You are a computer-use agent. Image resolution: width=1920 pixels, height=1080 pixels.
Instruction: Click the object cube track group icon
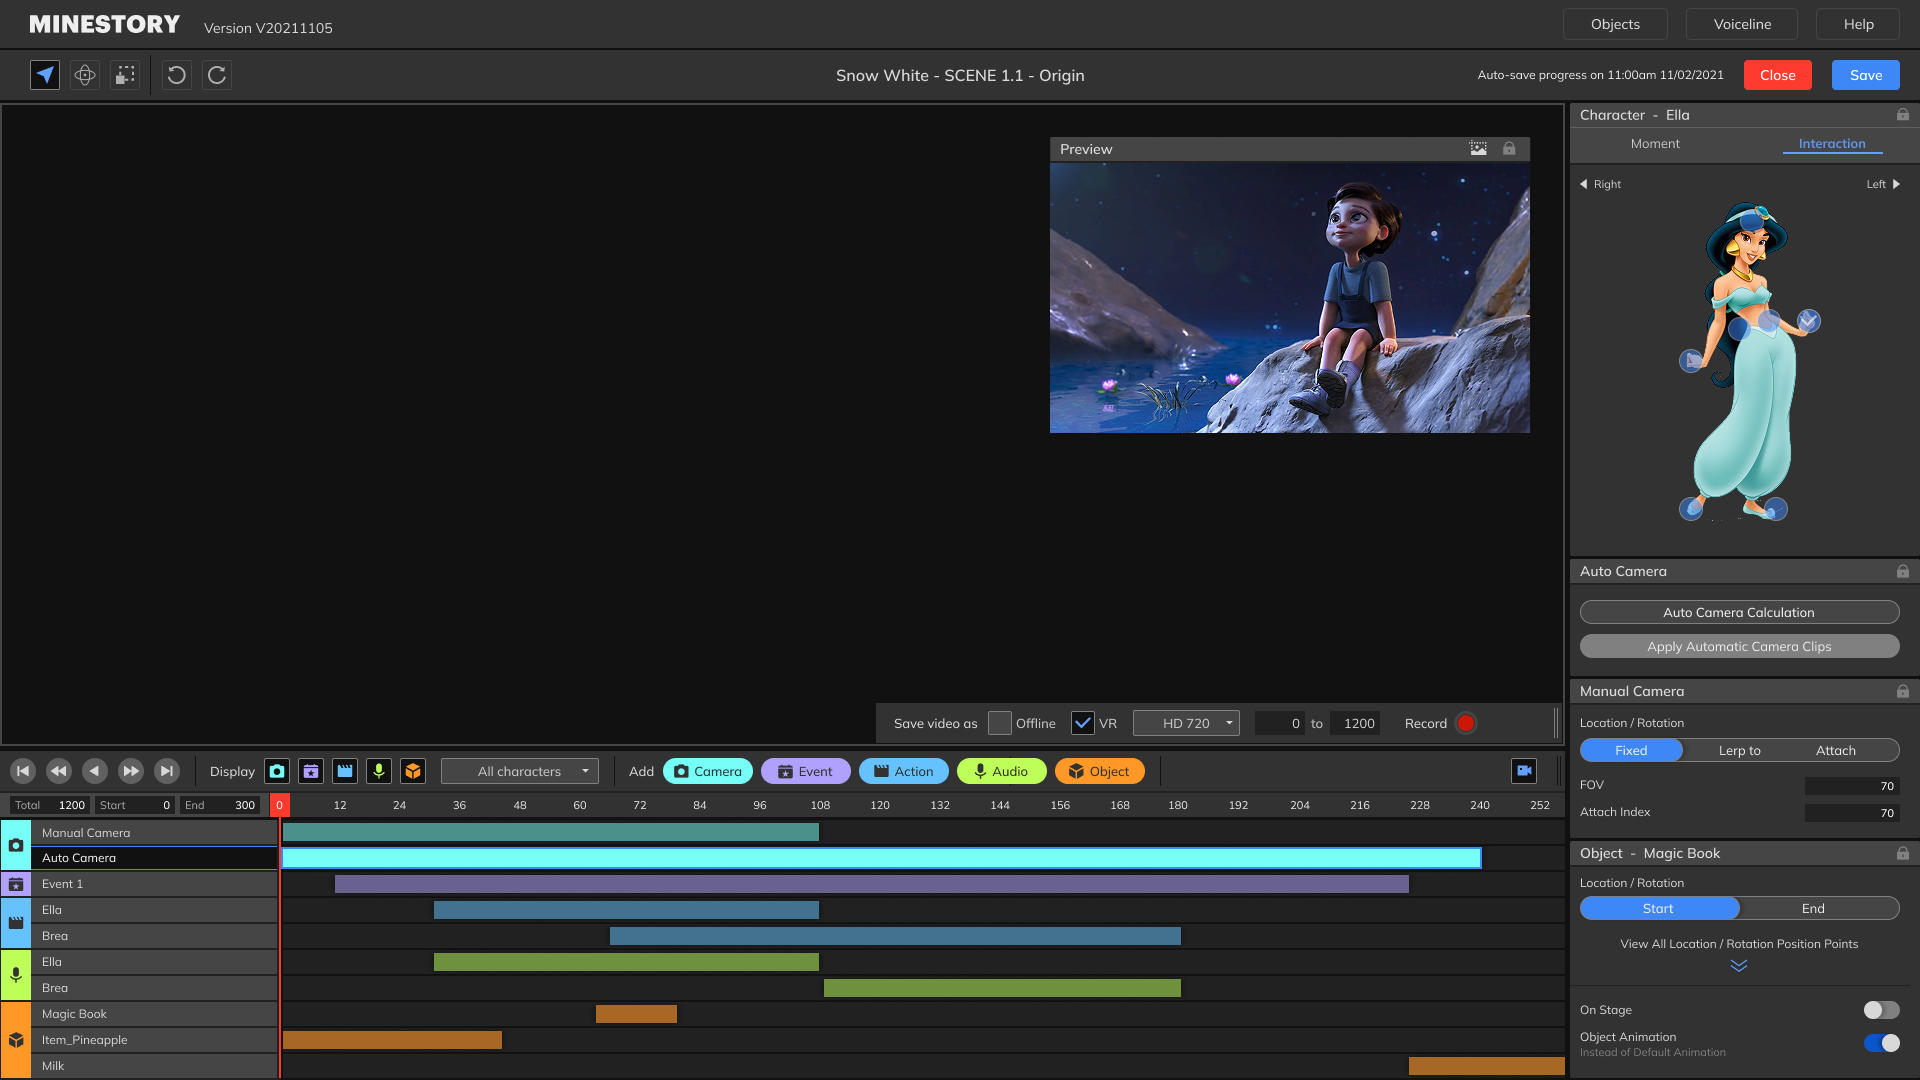click(16, 1040)
